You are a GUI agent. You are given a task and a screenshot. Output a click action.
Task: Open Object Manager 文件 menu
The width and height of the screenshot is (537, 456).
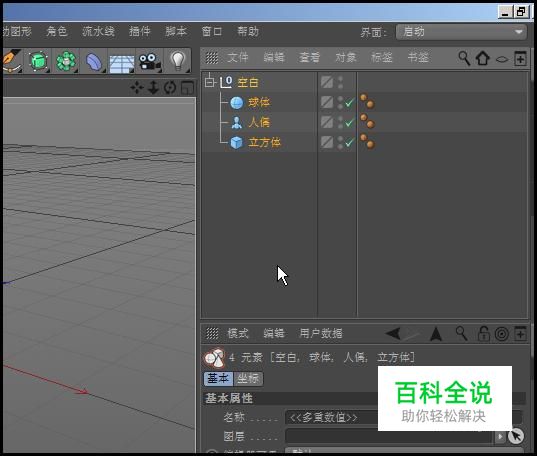click(x=237, y=58)
